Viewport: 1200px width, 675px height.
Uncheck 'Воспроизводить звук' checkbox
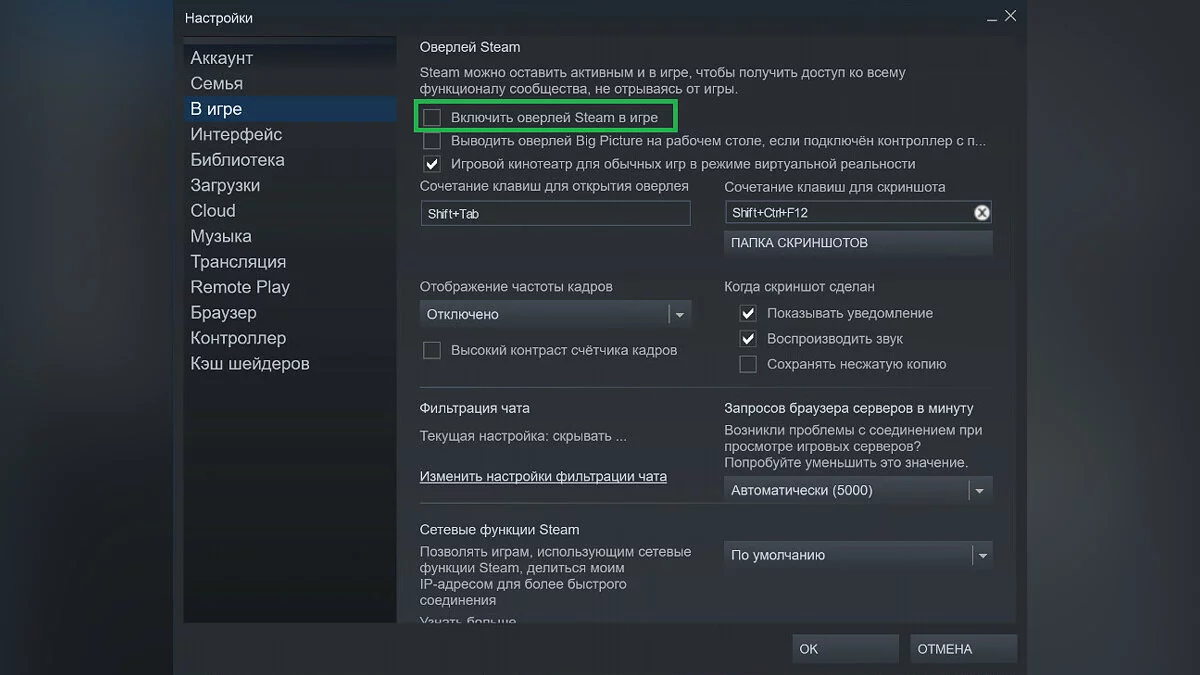748,339
